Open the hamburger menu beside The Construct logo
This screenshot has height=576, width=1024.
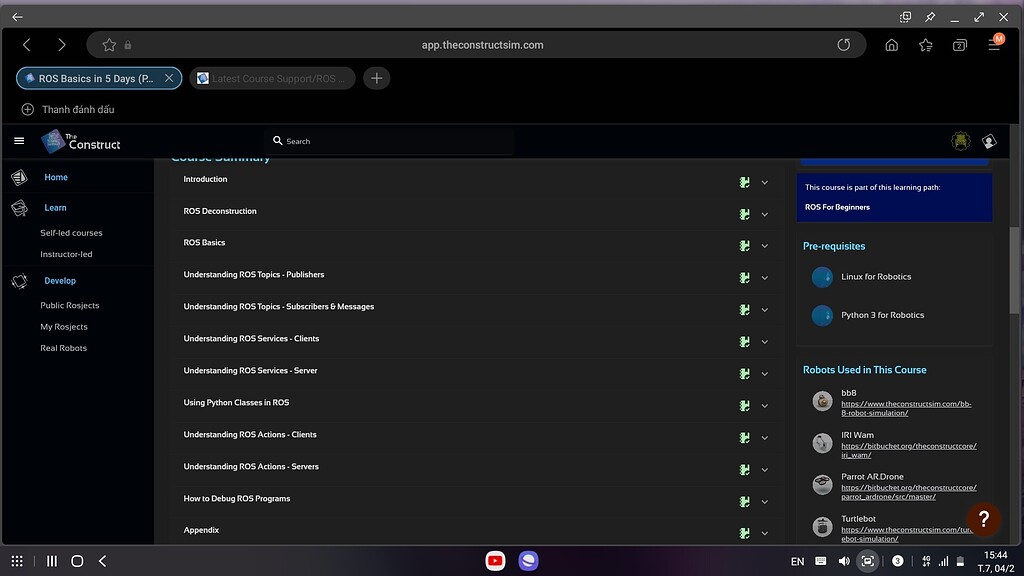tap(19, 141)
